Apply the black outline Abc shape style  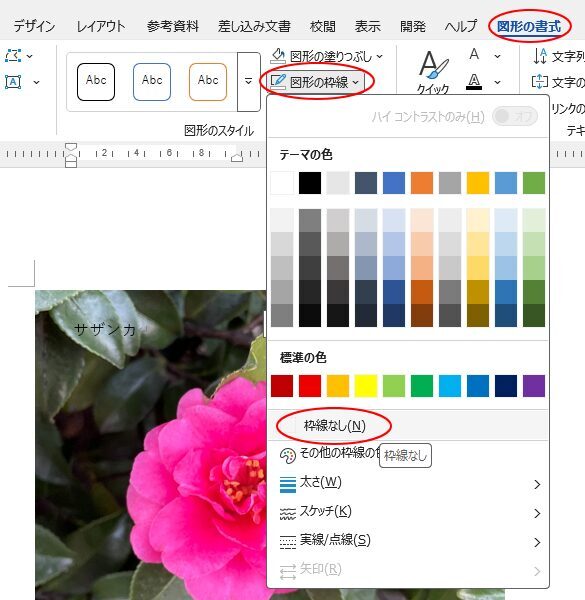pos(96,82)
